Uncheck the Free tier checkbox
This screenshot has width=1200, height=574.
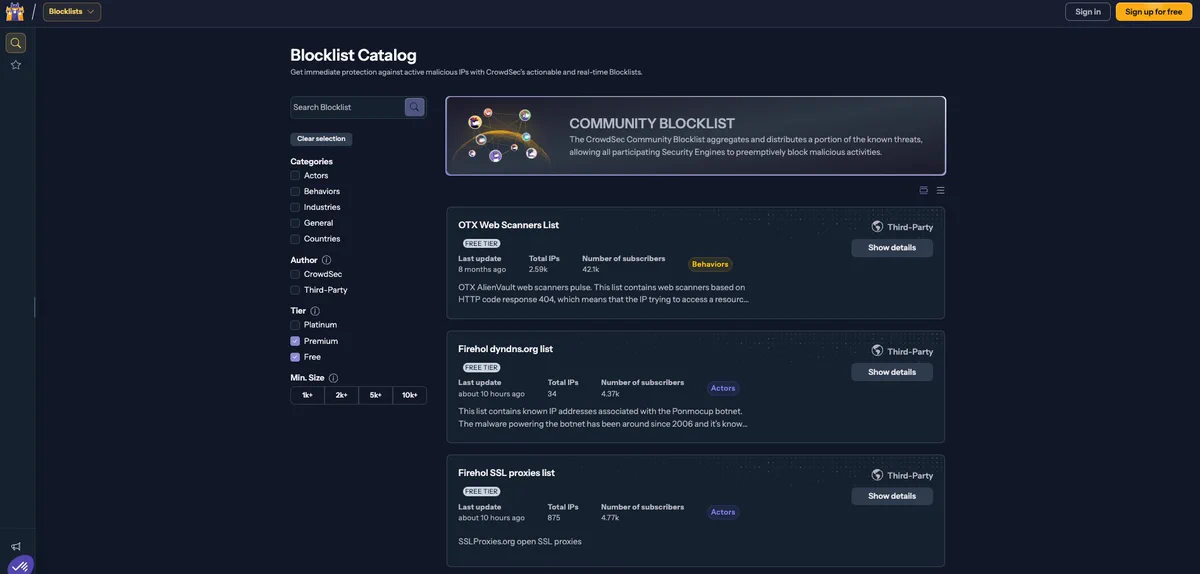click(295, 357)
